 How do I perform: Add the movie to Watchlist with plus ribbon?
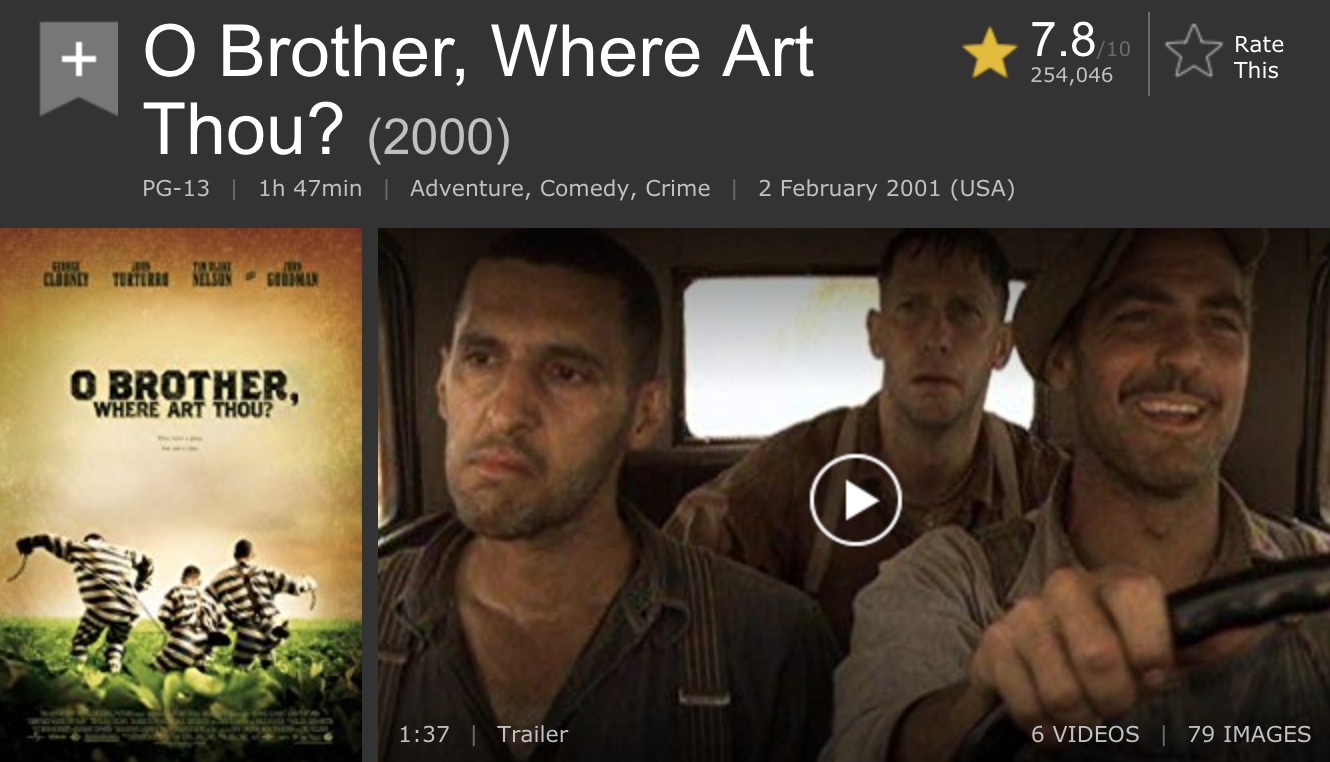tap(78, 67)
